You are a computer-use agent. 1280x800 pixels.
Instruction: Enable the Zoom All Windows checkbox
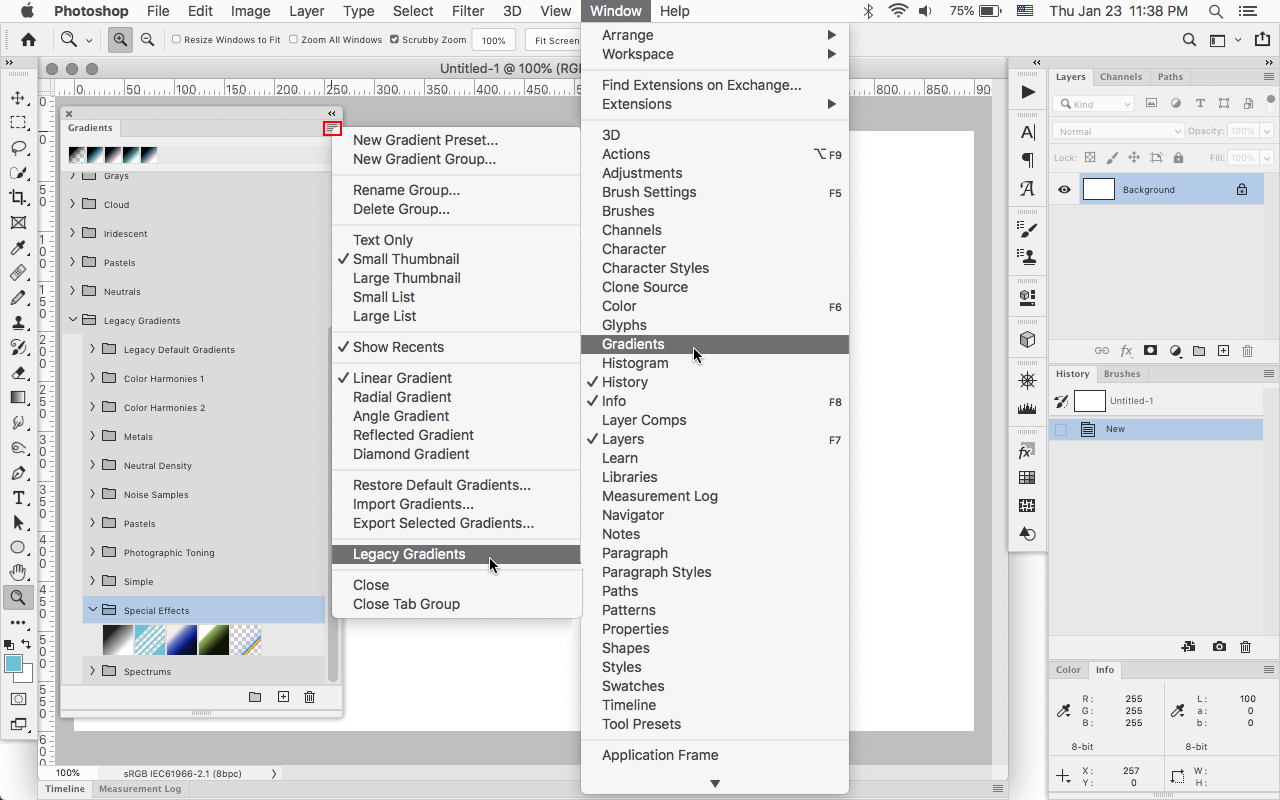point(294,40)
